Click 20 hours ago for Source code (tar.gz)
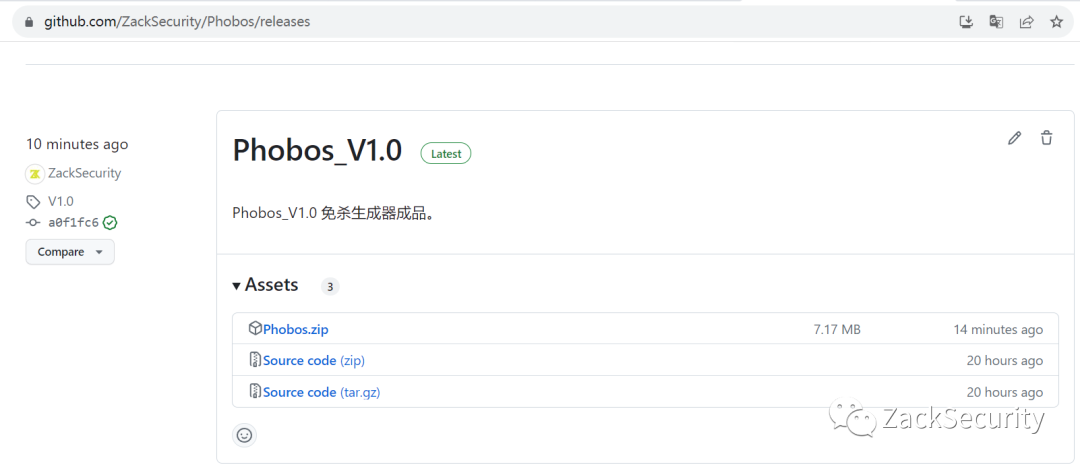 tap(1005, 393)
